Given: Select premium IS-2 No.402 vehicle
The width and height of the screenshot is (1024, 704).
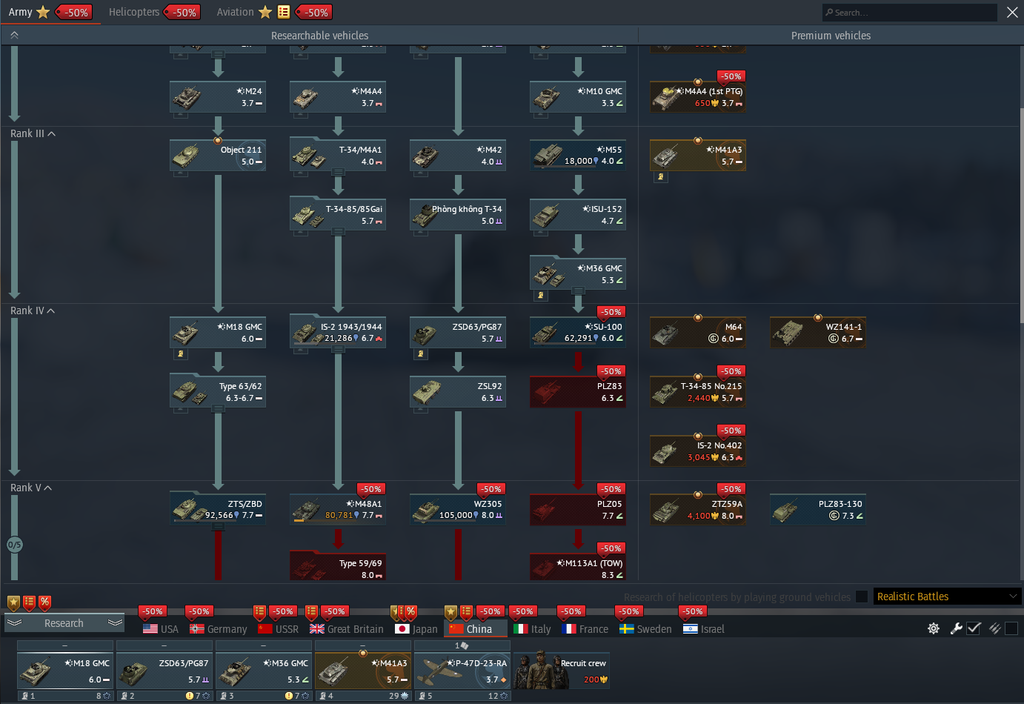Looking at the screenshot, I should pos(698,451).
